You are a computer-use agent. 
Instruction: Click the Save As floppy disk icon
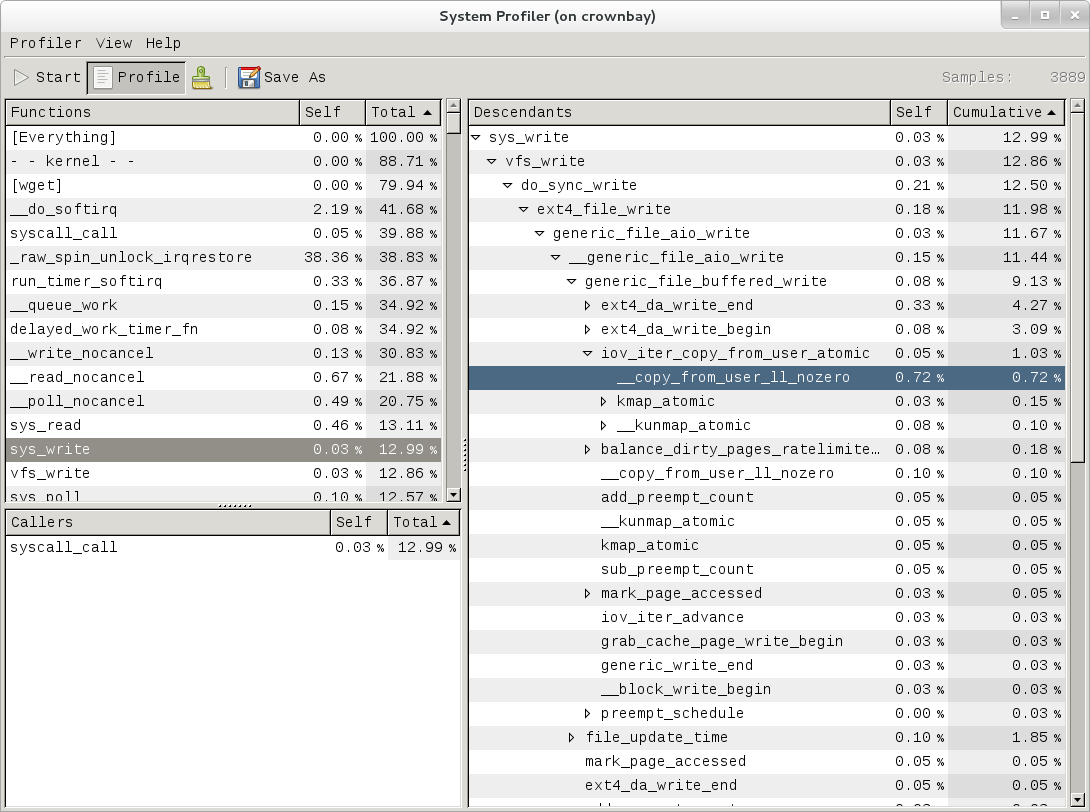[x=247, y=77]
